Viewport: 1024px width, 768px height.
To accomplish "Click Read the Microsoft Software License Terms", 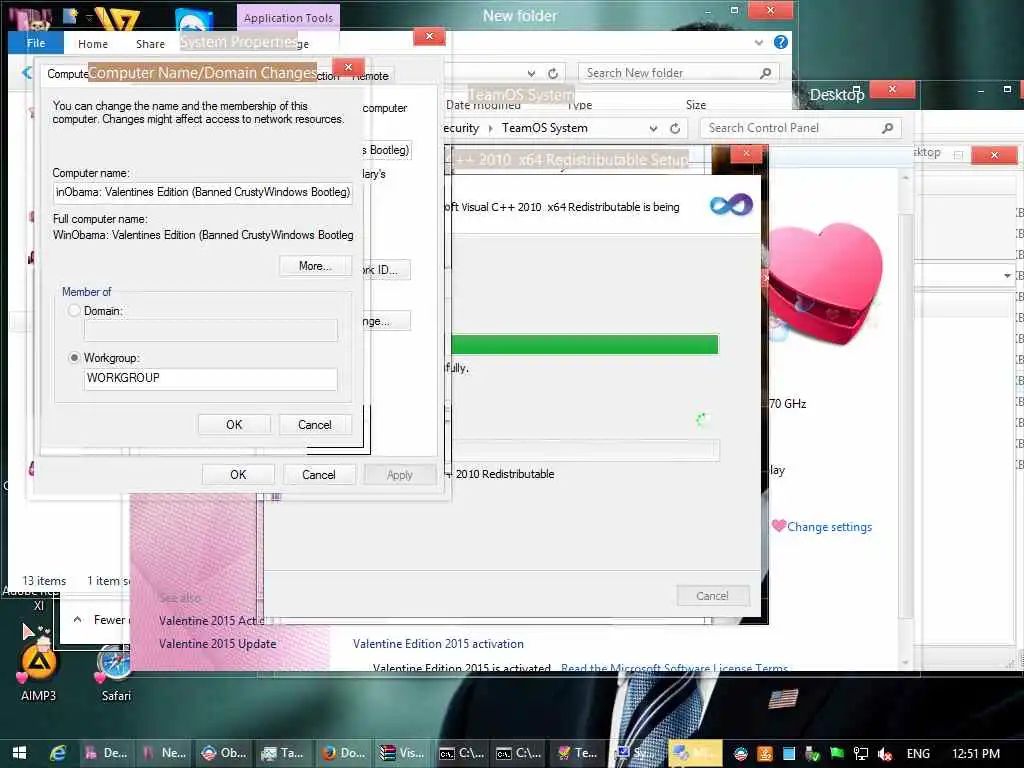I will 675,667.
